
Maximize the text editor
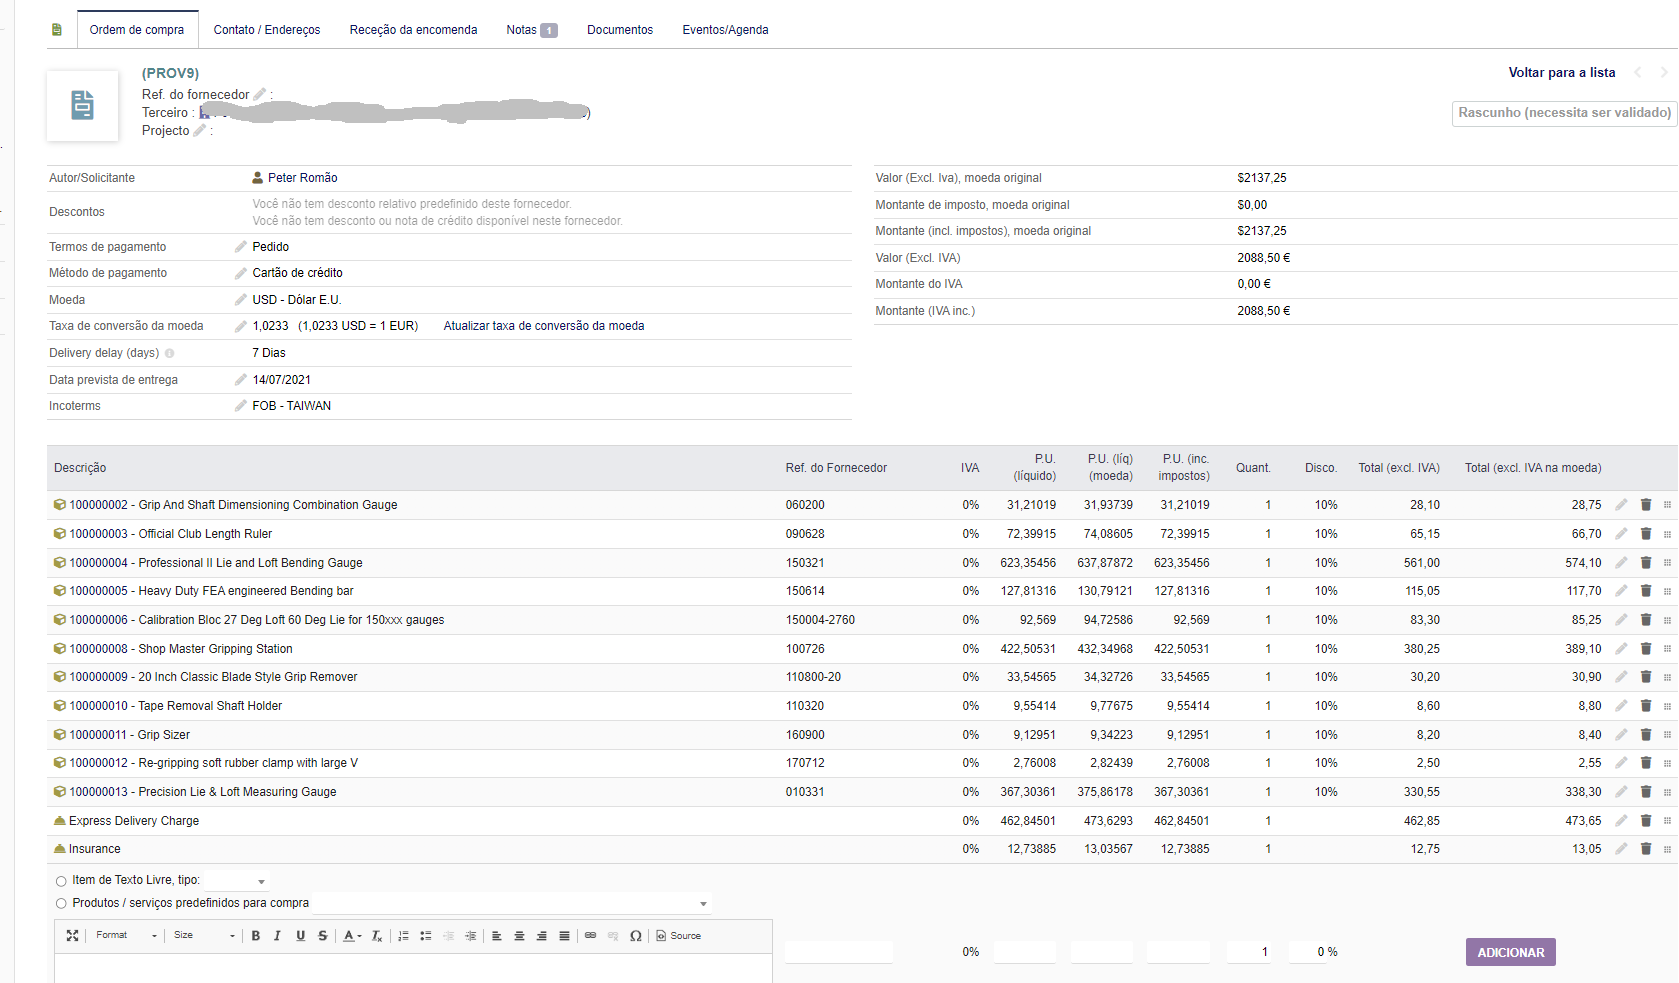[x=72, y=936]
